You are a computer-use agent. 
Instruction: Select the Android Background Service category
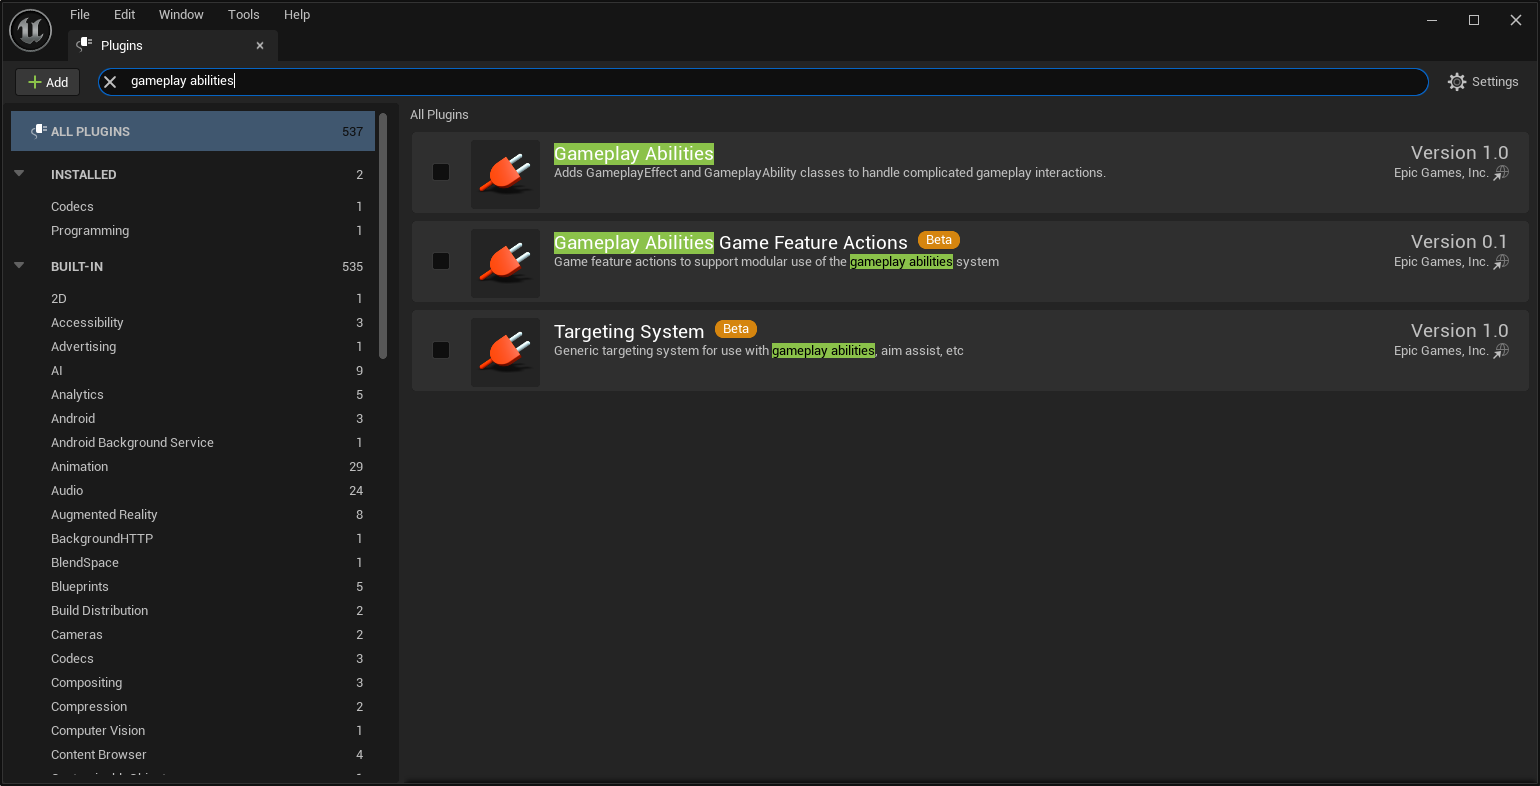pyautogui.click(x=193, y=442)
